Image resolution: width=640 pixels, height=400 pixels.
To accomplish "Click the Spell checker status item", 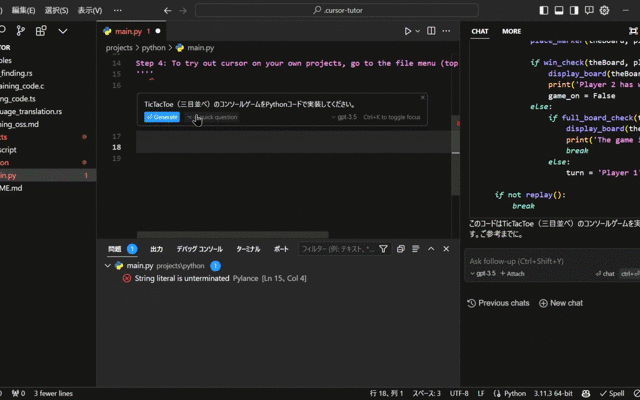I will (612, 394).
